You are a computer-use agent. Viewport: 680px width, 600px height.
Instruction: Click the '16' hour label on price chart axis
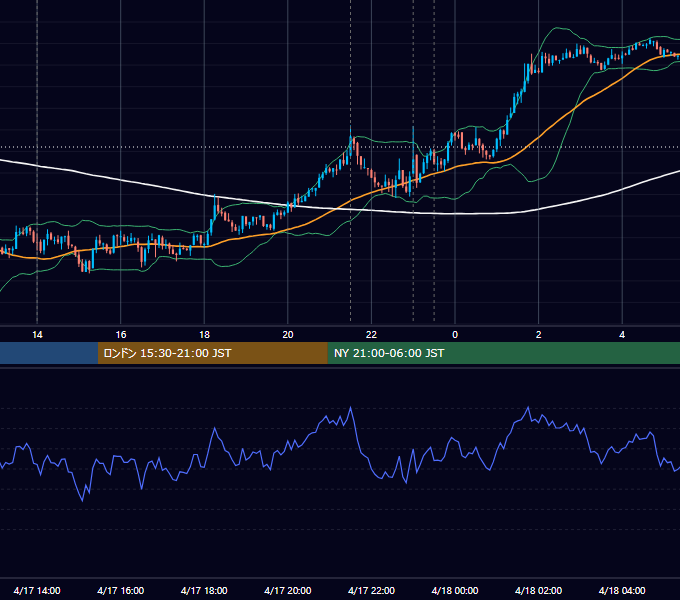click(x=121, y=335)
